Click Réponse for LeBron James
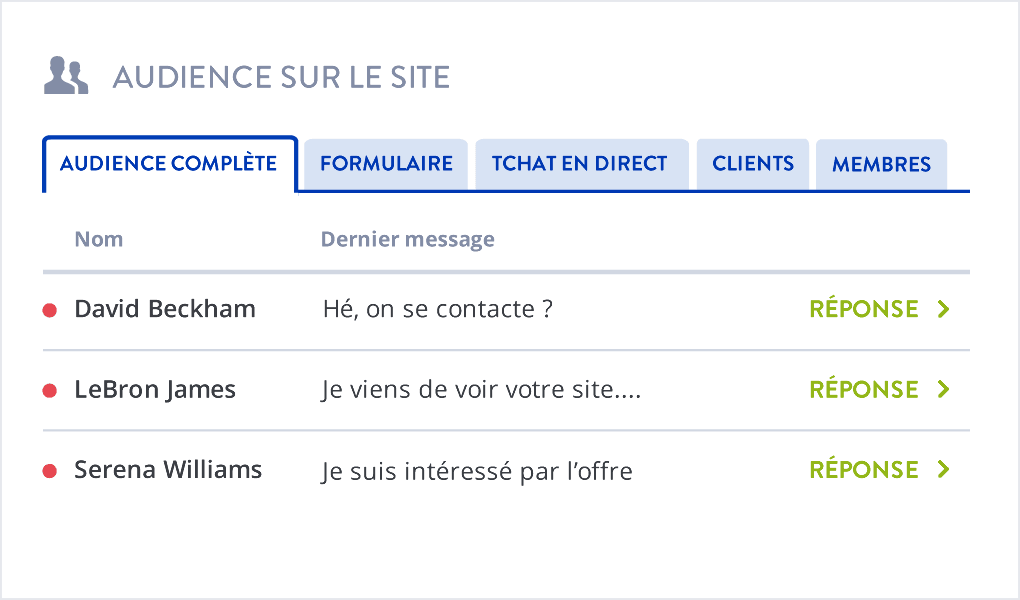 point(864,390)
